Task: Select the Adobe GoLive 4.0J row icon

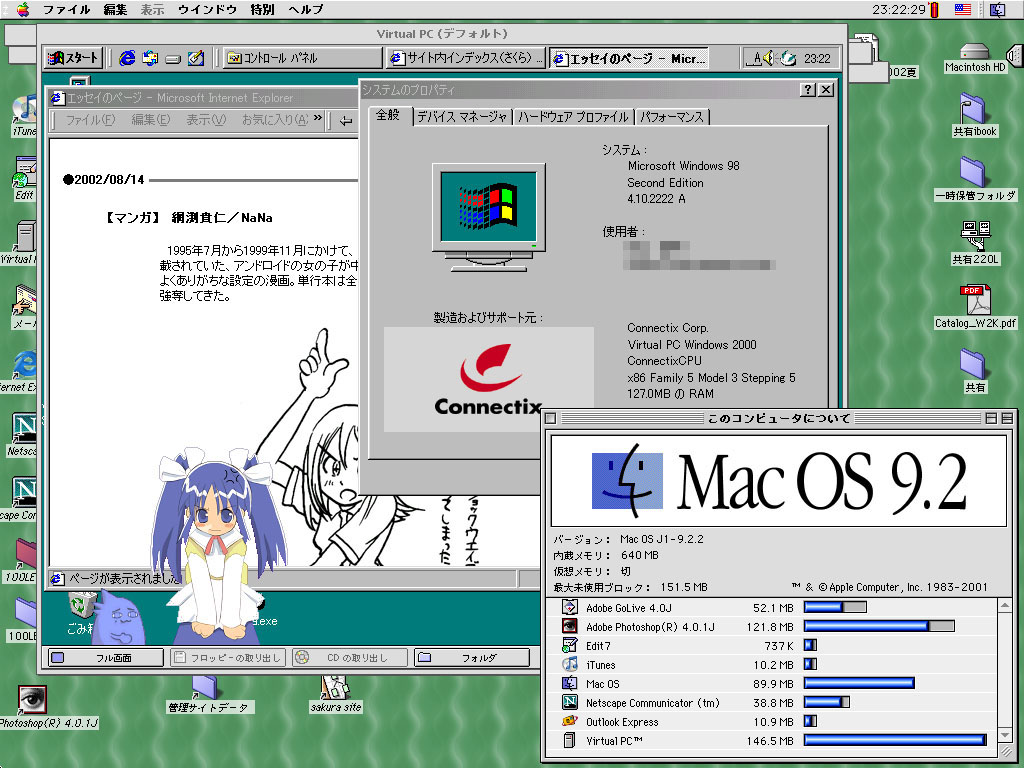Action: tap(569, 607)
